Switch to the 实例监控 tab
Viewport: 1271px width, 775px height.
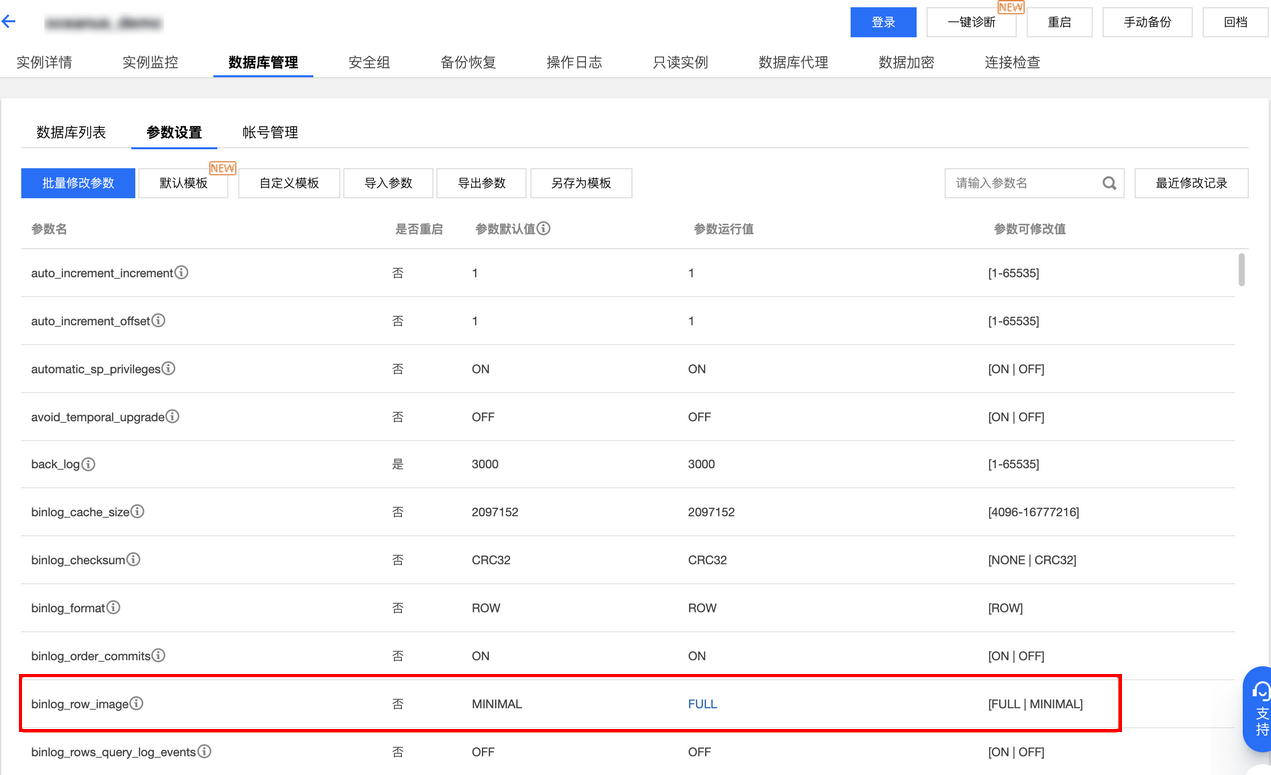(x=150, y=62)
